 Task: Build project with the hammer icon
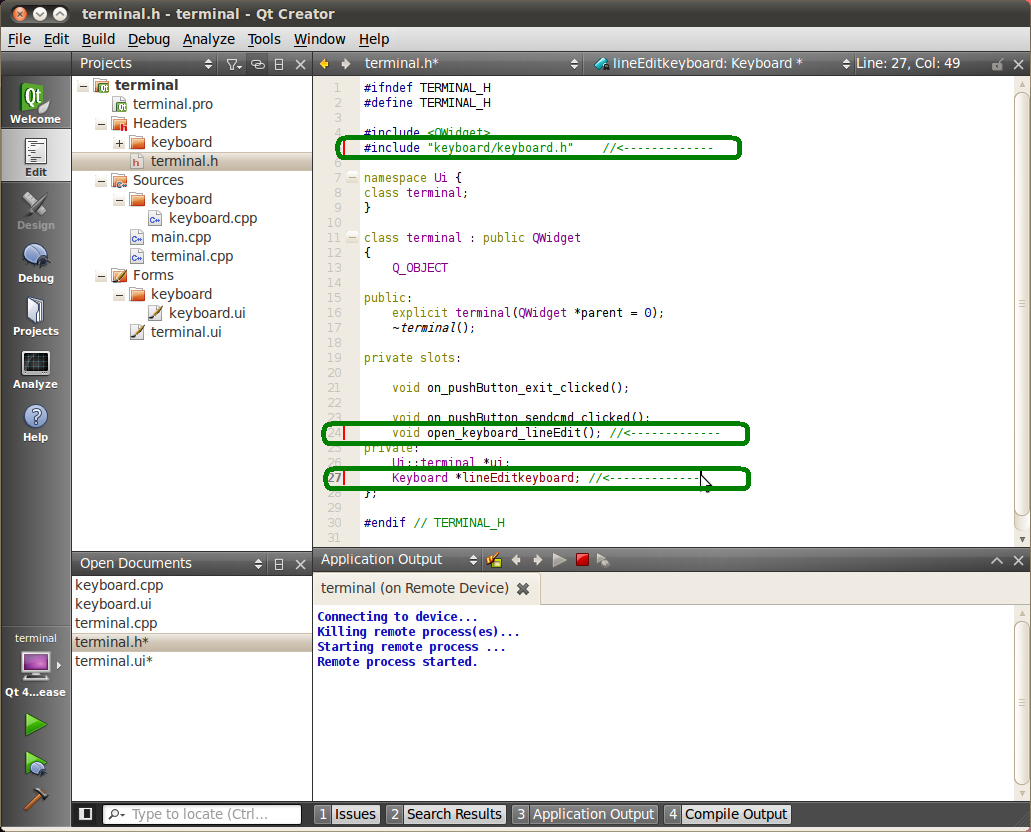coord(36,798)
